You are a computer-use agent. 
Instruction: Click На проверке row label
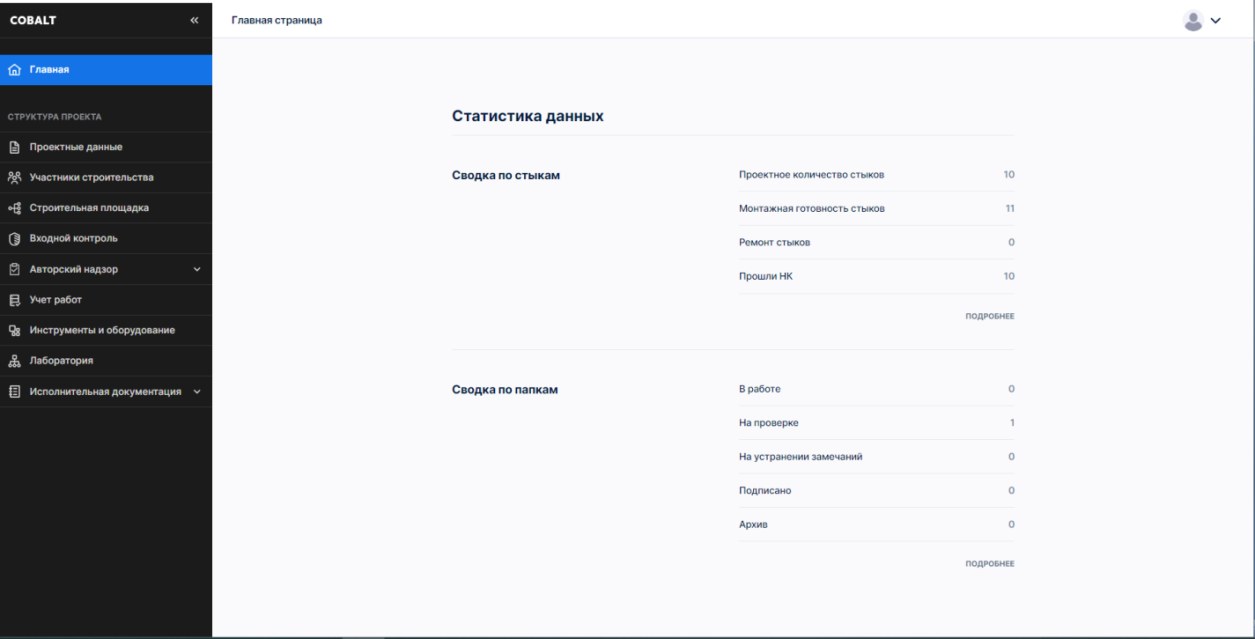coord(768,423)
